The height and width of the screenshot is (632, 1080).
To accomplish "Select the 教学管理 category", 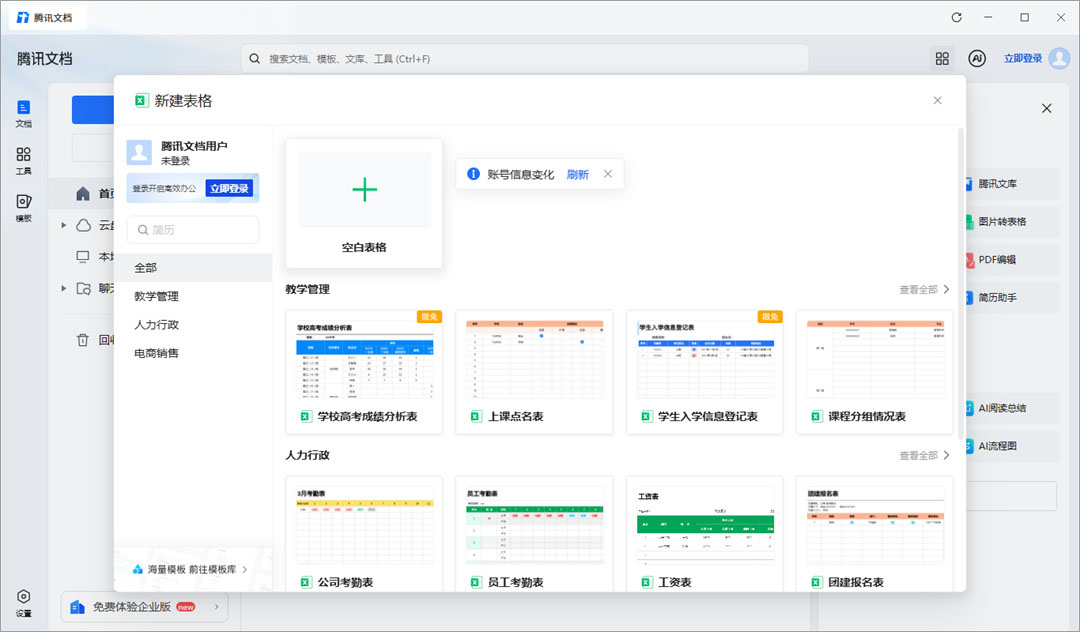I will point(193,296).
